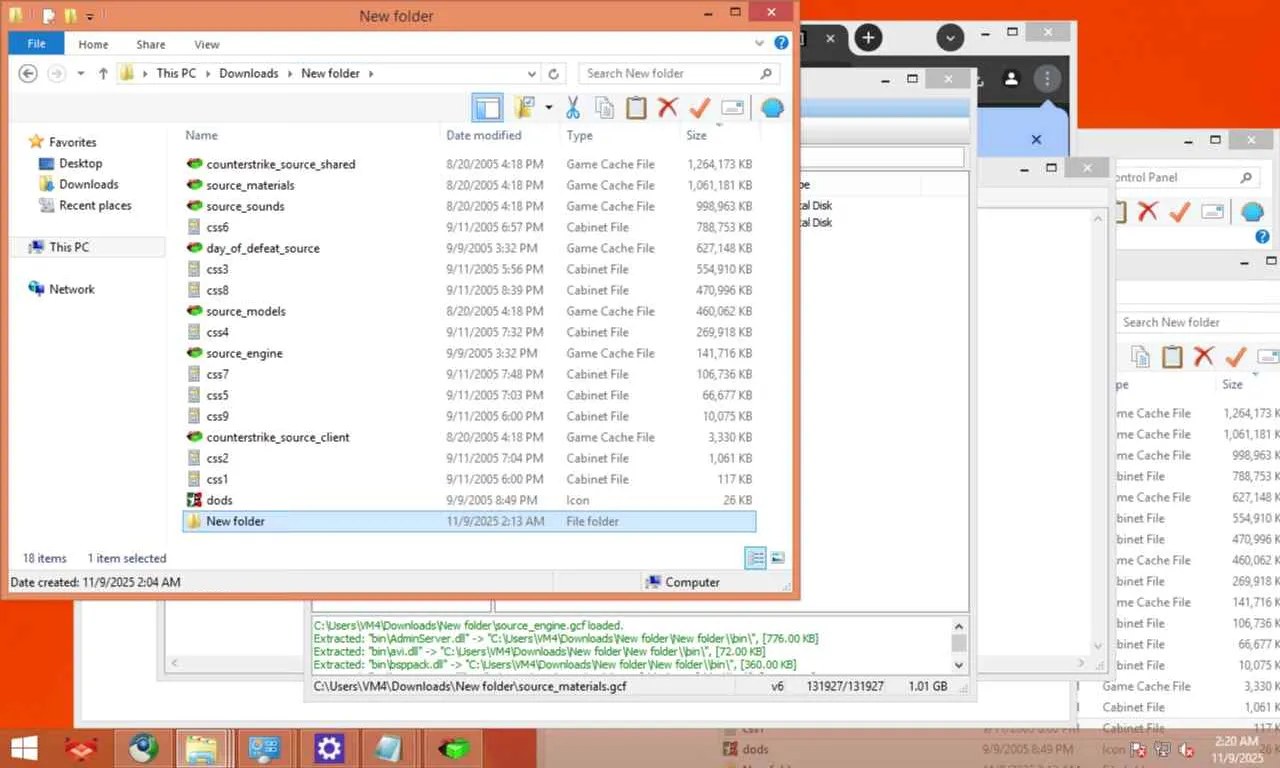Expand the chevron after Downloads in the address bar
Viewport: 1280px width, 768px height.
coord(289,73)
